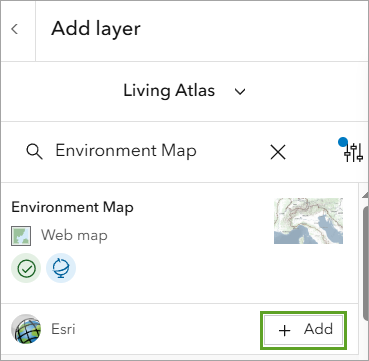Go back using the left chevron arrow
369x361 pixels.
point(14,29)
